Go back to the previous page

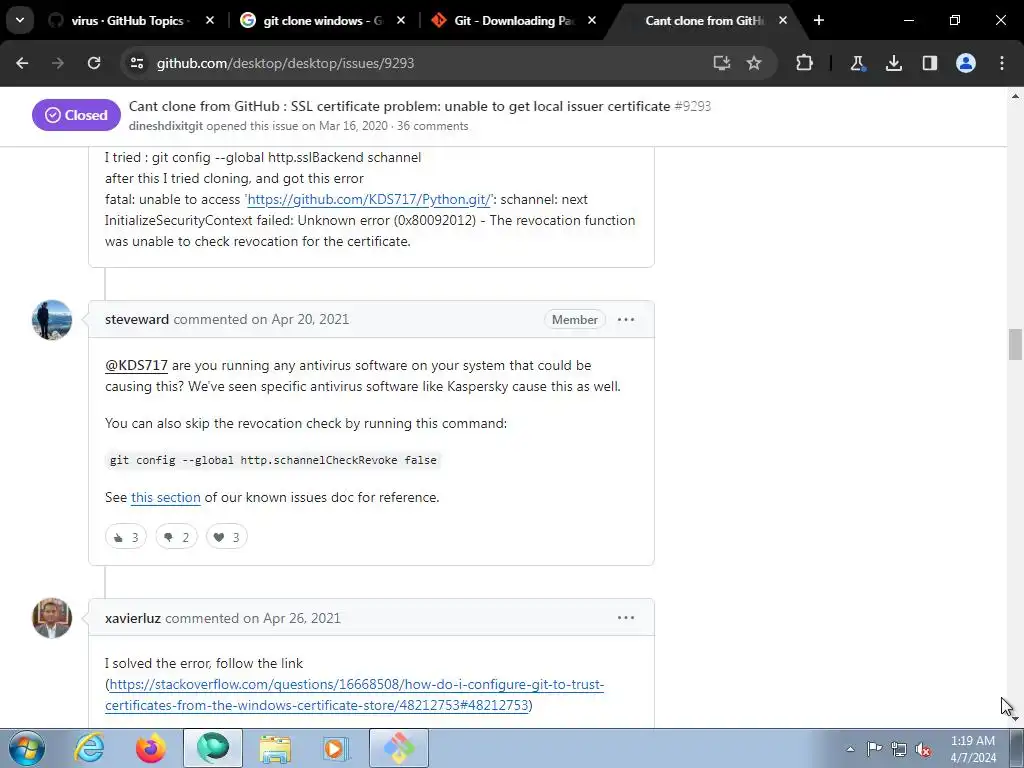coord(22,63)
